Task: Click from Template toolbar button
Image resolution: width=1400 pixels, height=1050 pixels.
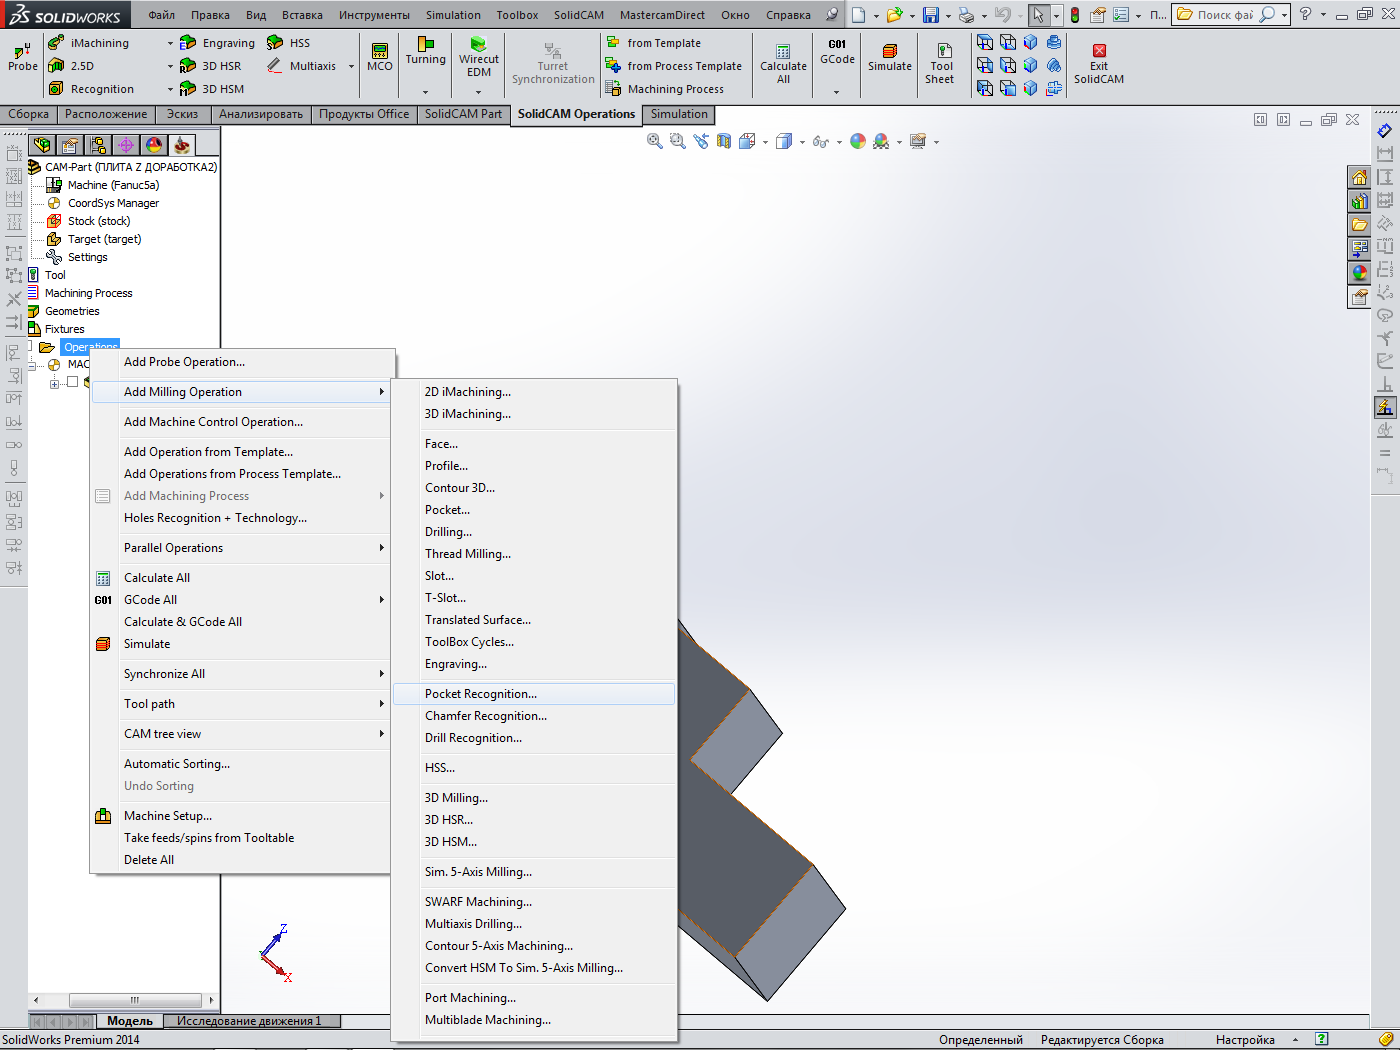Action: click(654, 43)
